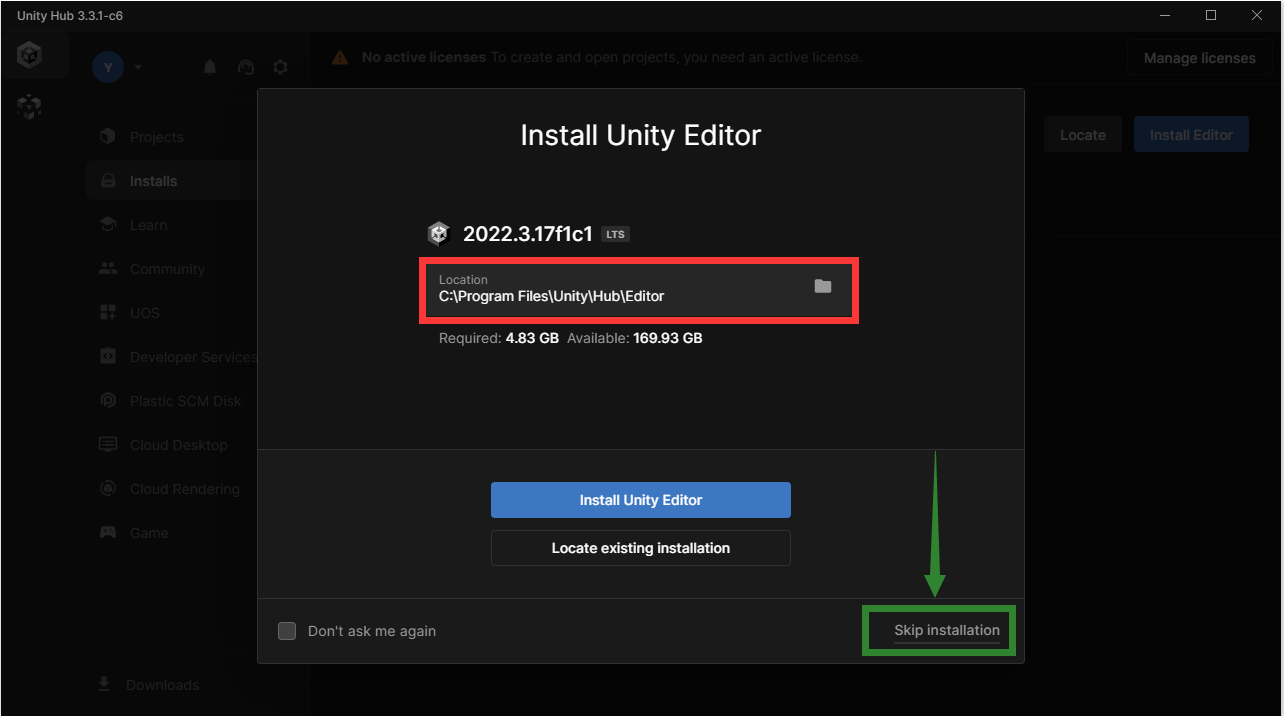Click the Plastic SCM Disk icon
The height and width of the screenshot is (716, 1284).
pyautogui.click(x=108, y=401)
